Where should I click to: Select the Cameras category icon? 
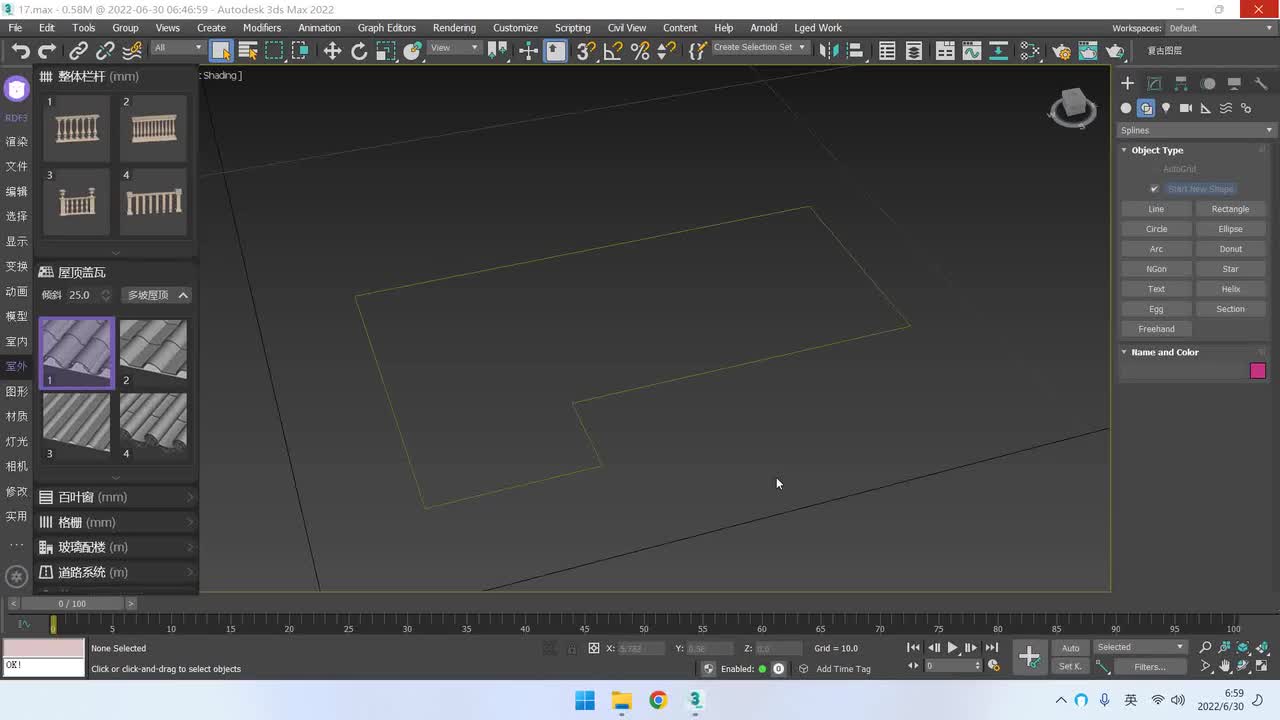(1186, 108)
